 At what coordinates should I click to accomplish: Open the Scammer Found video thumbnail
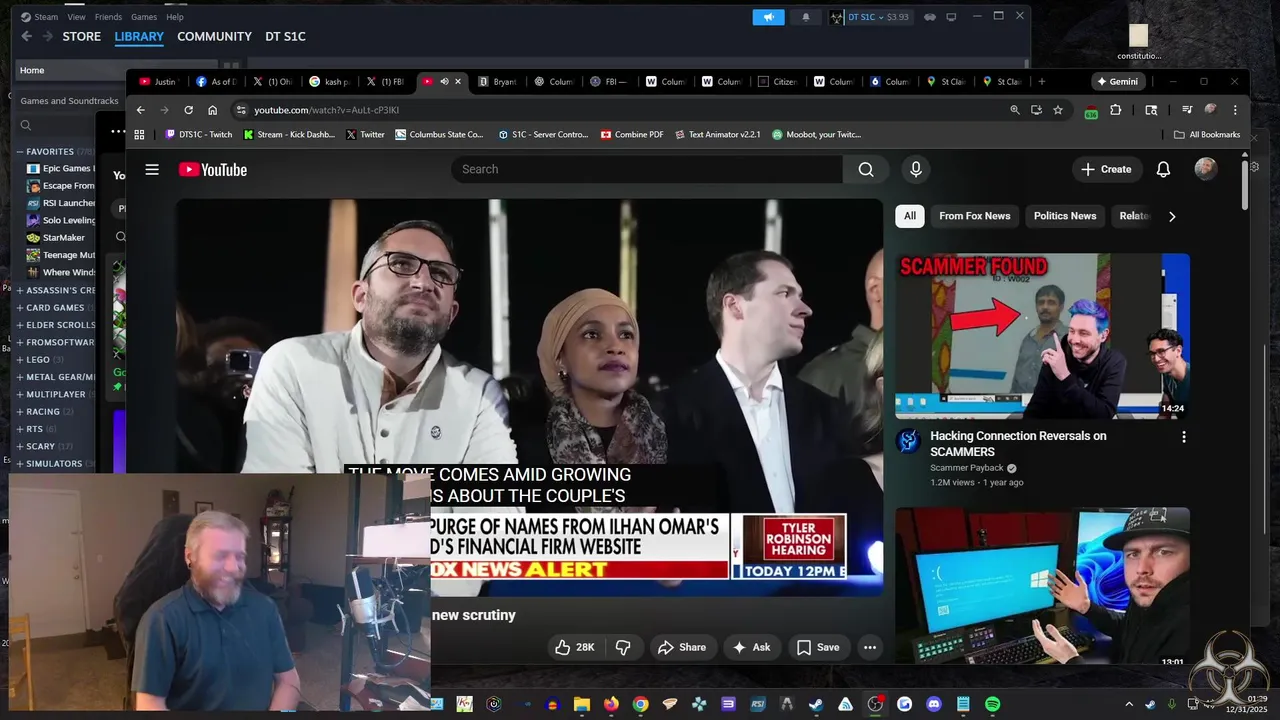(1042, 335)
